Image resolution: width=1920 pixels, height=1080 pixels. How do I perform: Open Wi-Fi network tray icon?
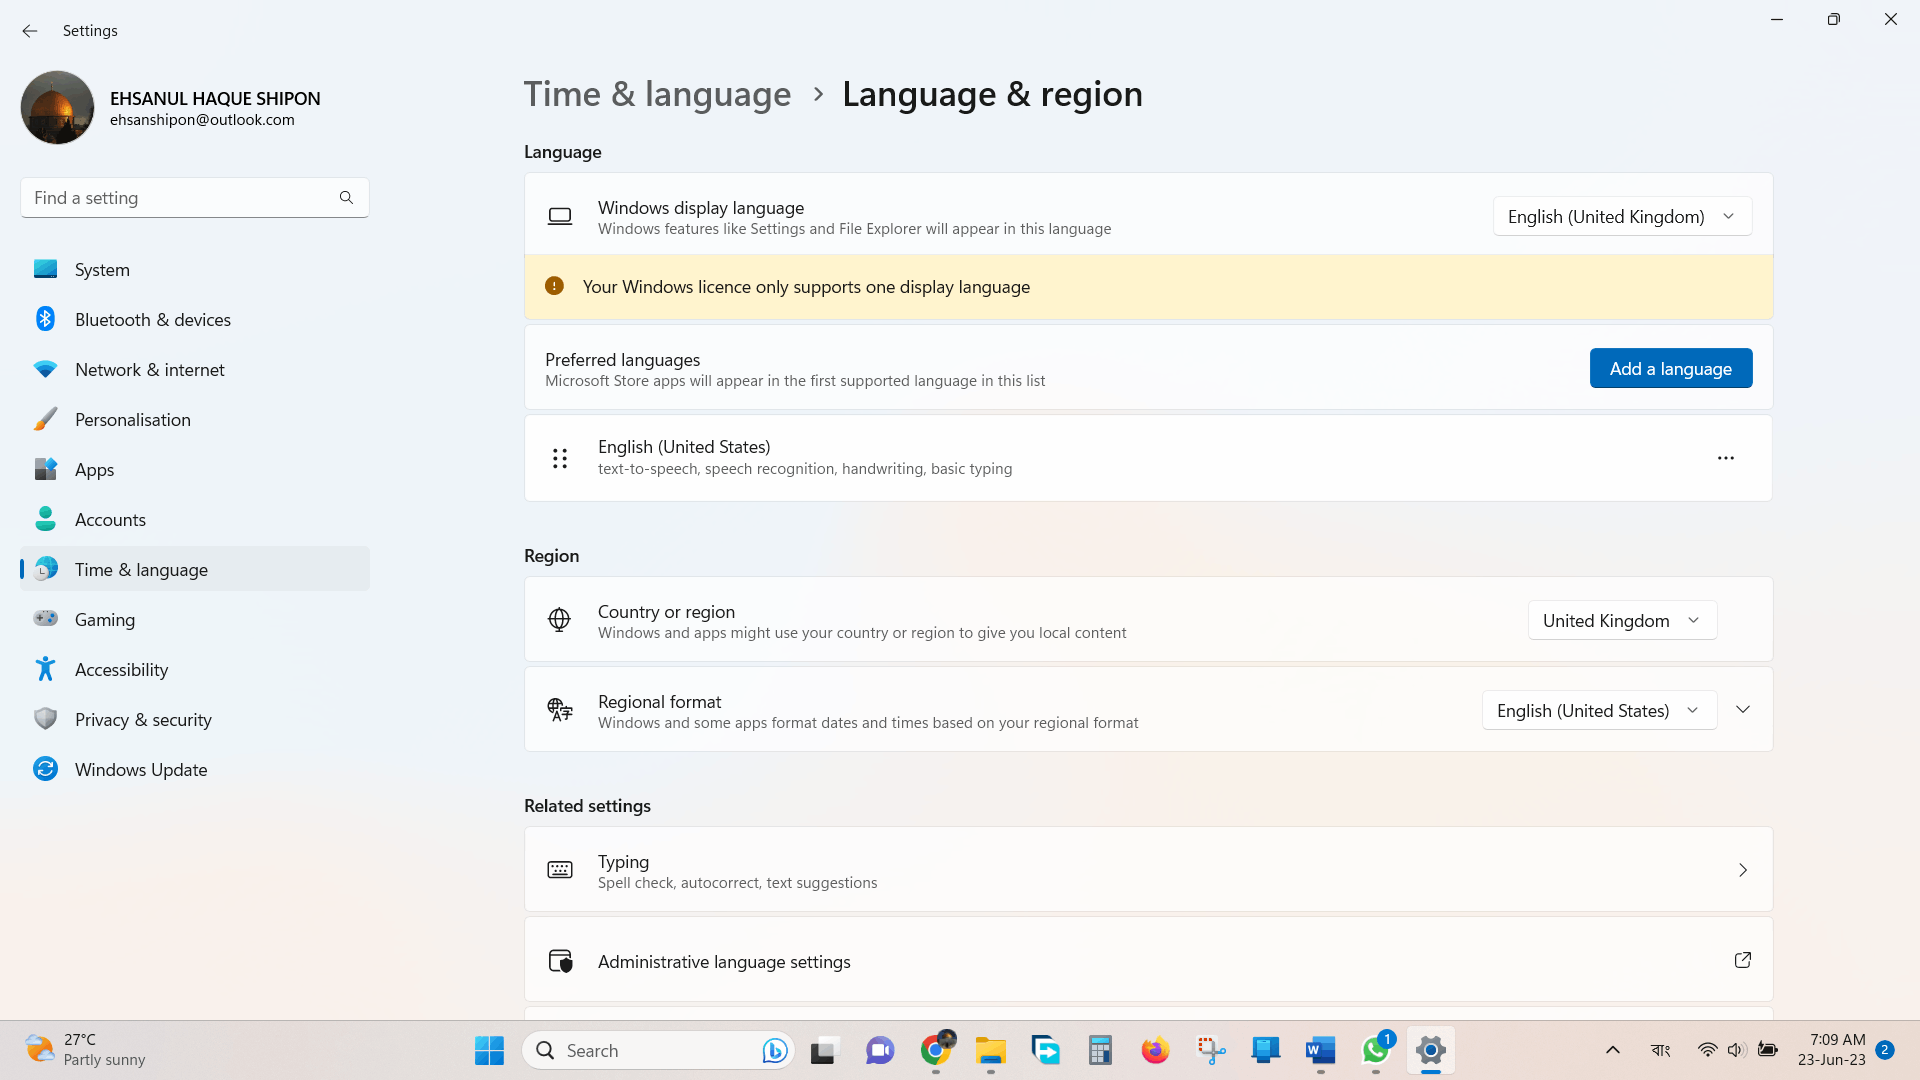point(1707,1050)
